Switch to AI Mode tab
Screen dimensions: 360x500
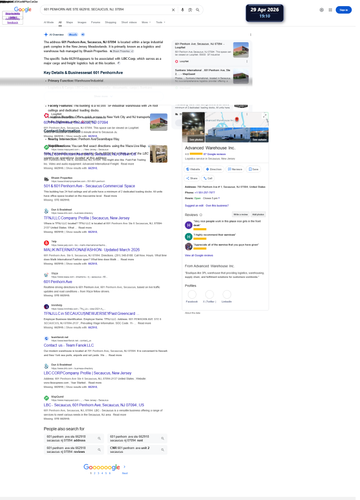pos(49,22)
